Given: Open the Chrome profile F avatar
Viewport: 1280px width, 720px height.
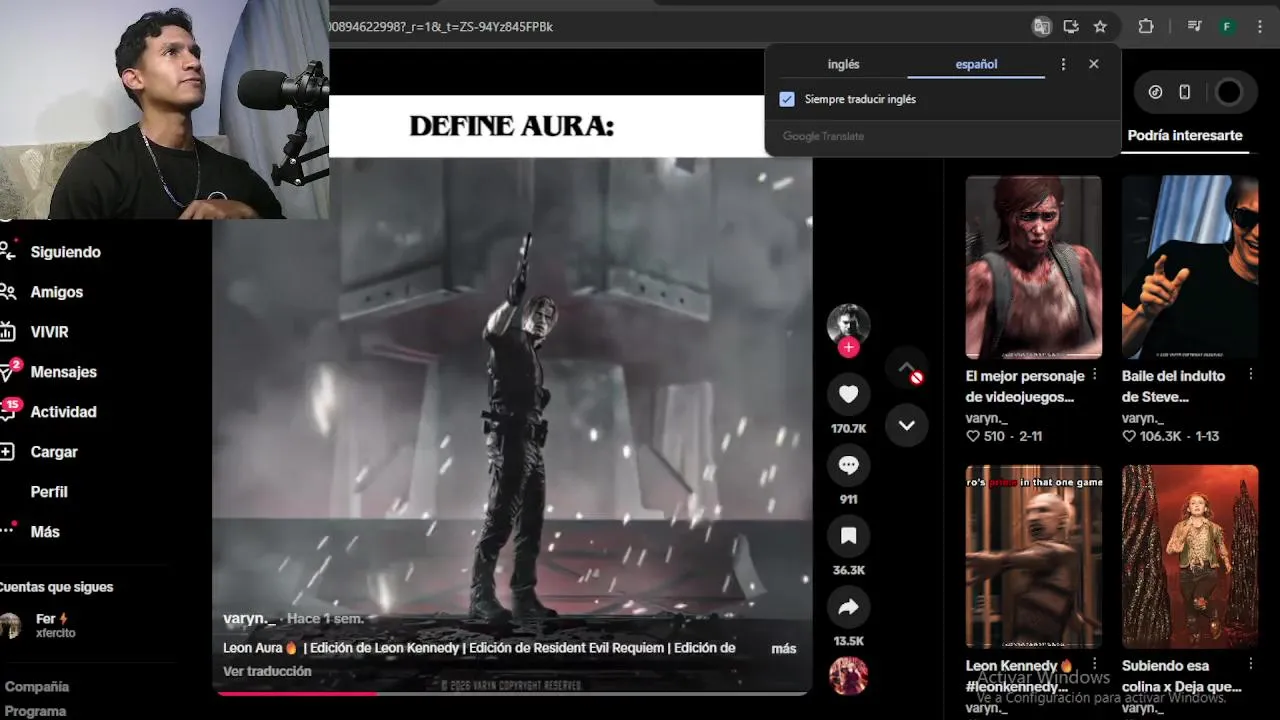Looking at the screenshot, I should (1226, 27).
